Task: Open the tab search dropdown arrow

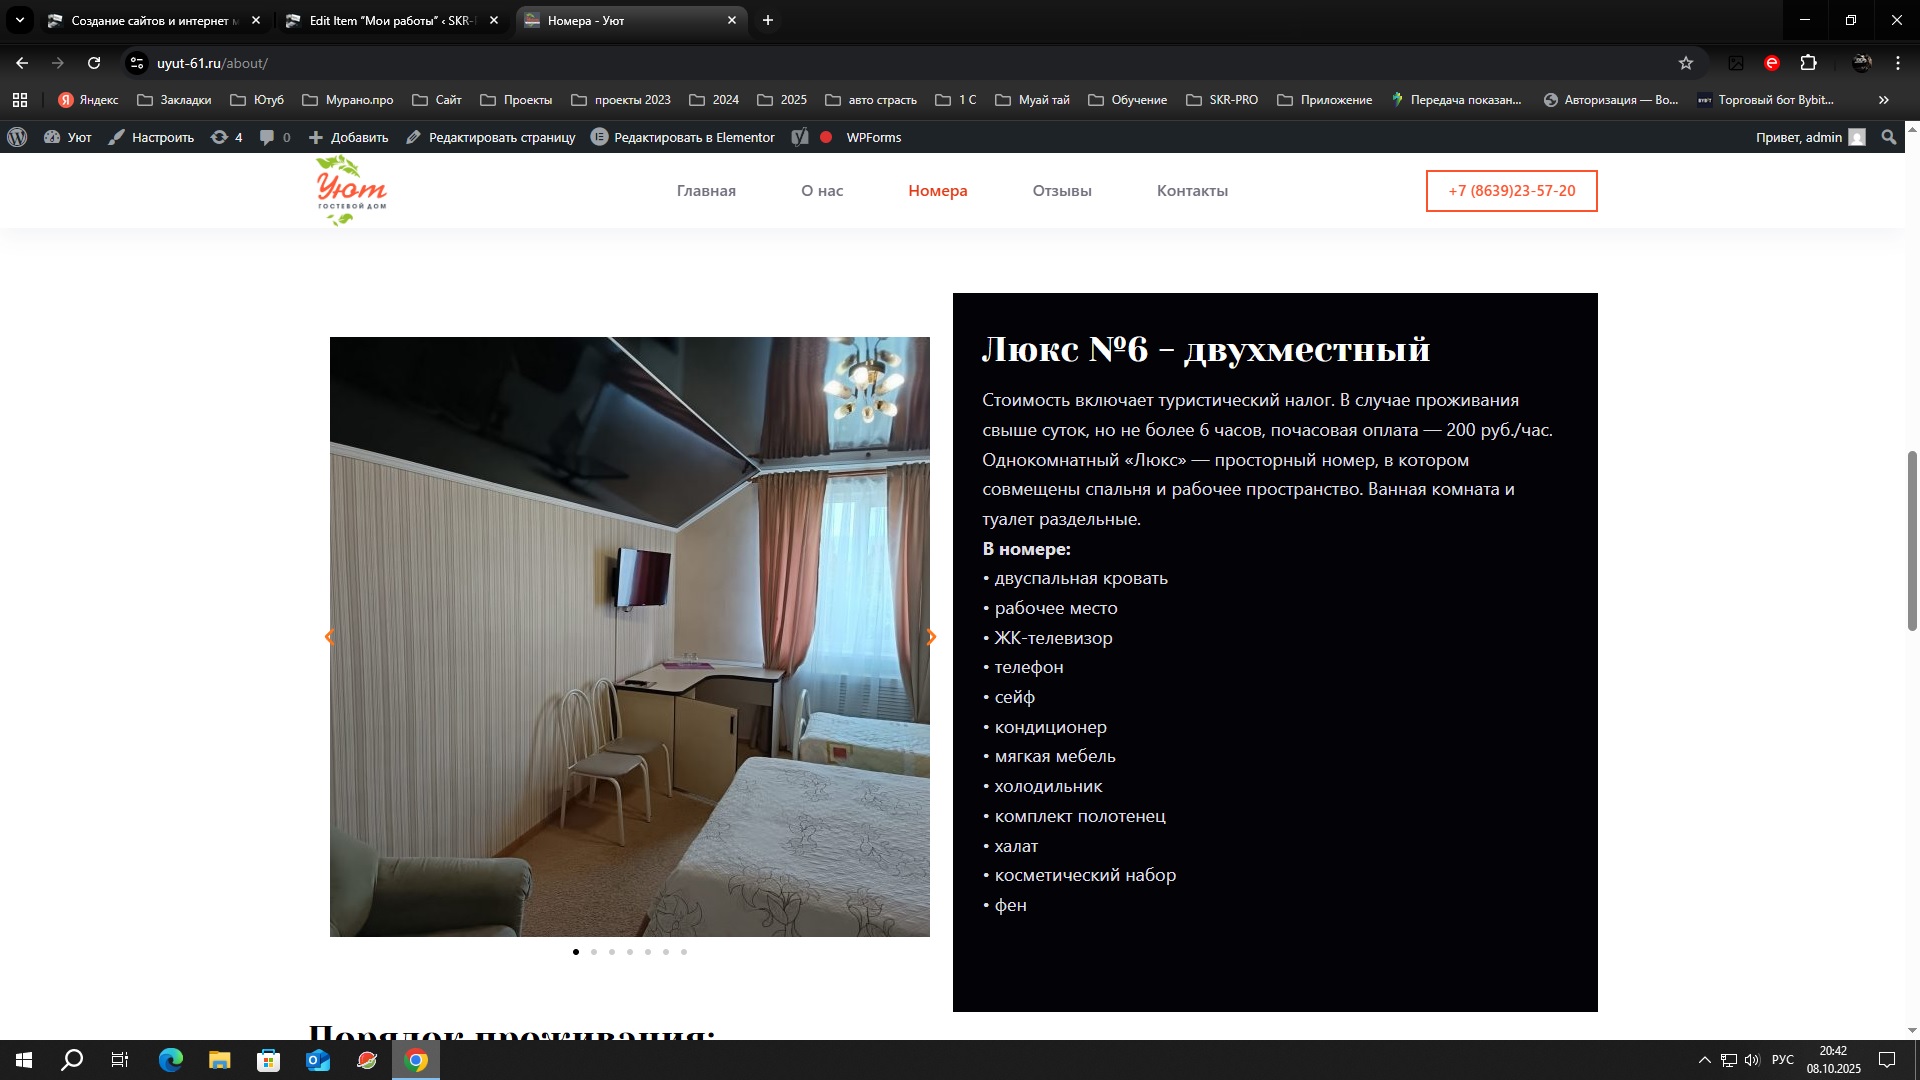Action: point(19,20)
